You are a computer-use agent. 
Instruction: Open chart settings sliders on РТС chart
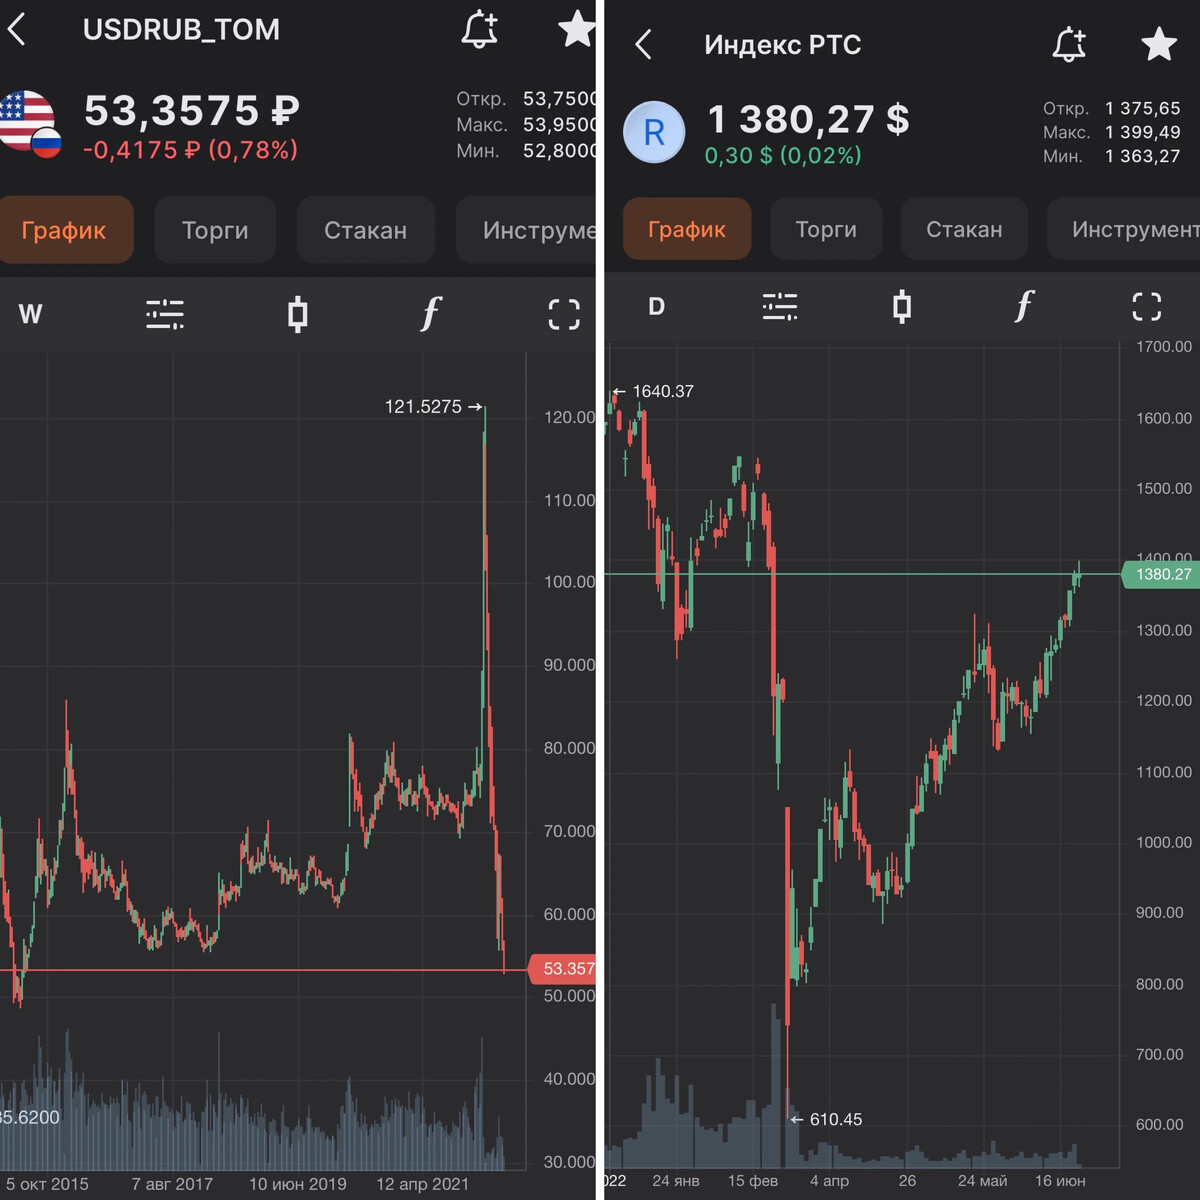coord(780,306)
